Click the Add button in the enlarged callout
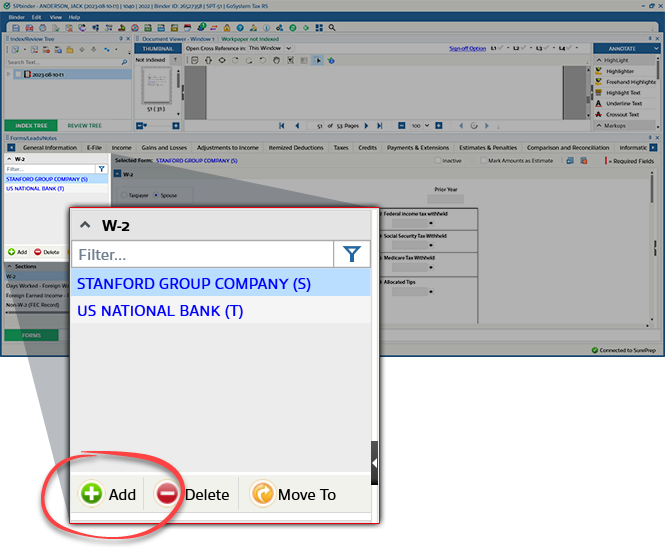The image size is (665, 548). (x=107, y=494)
